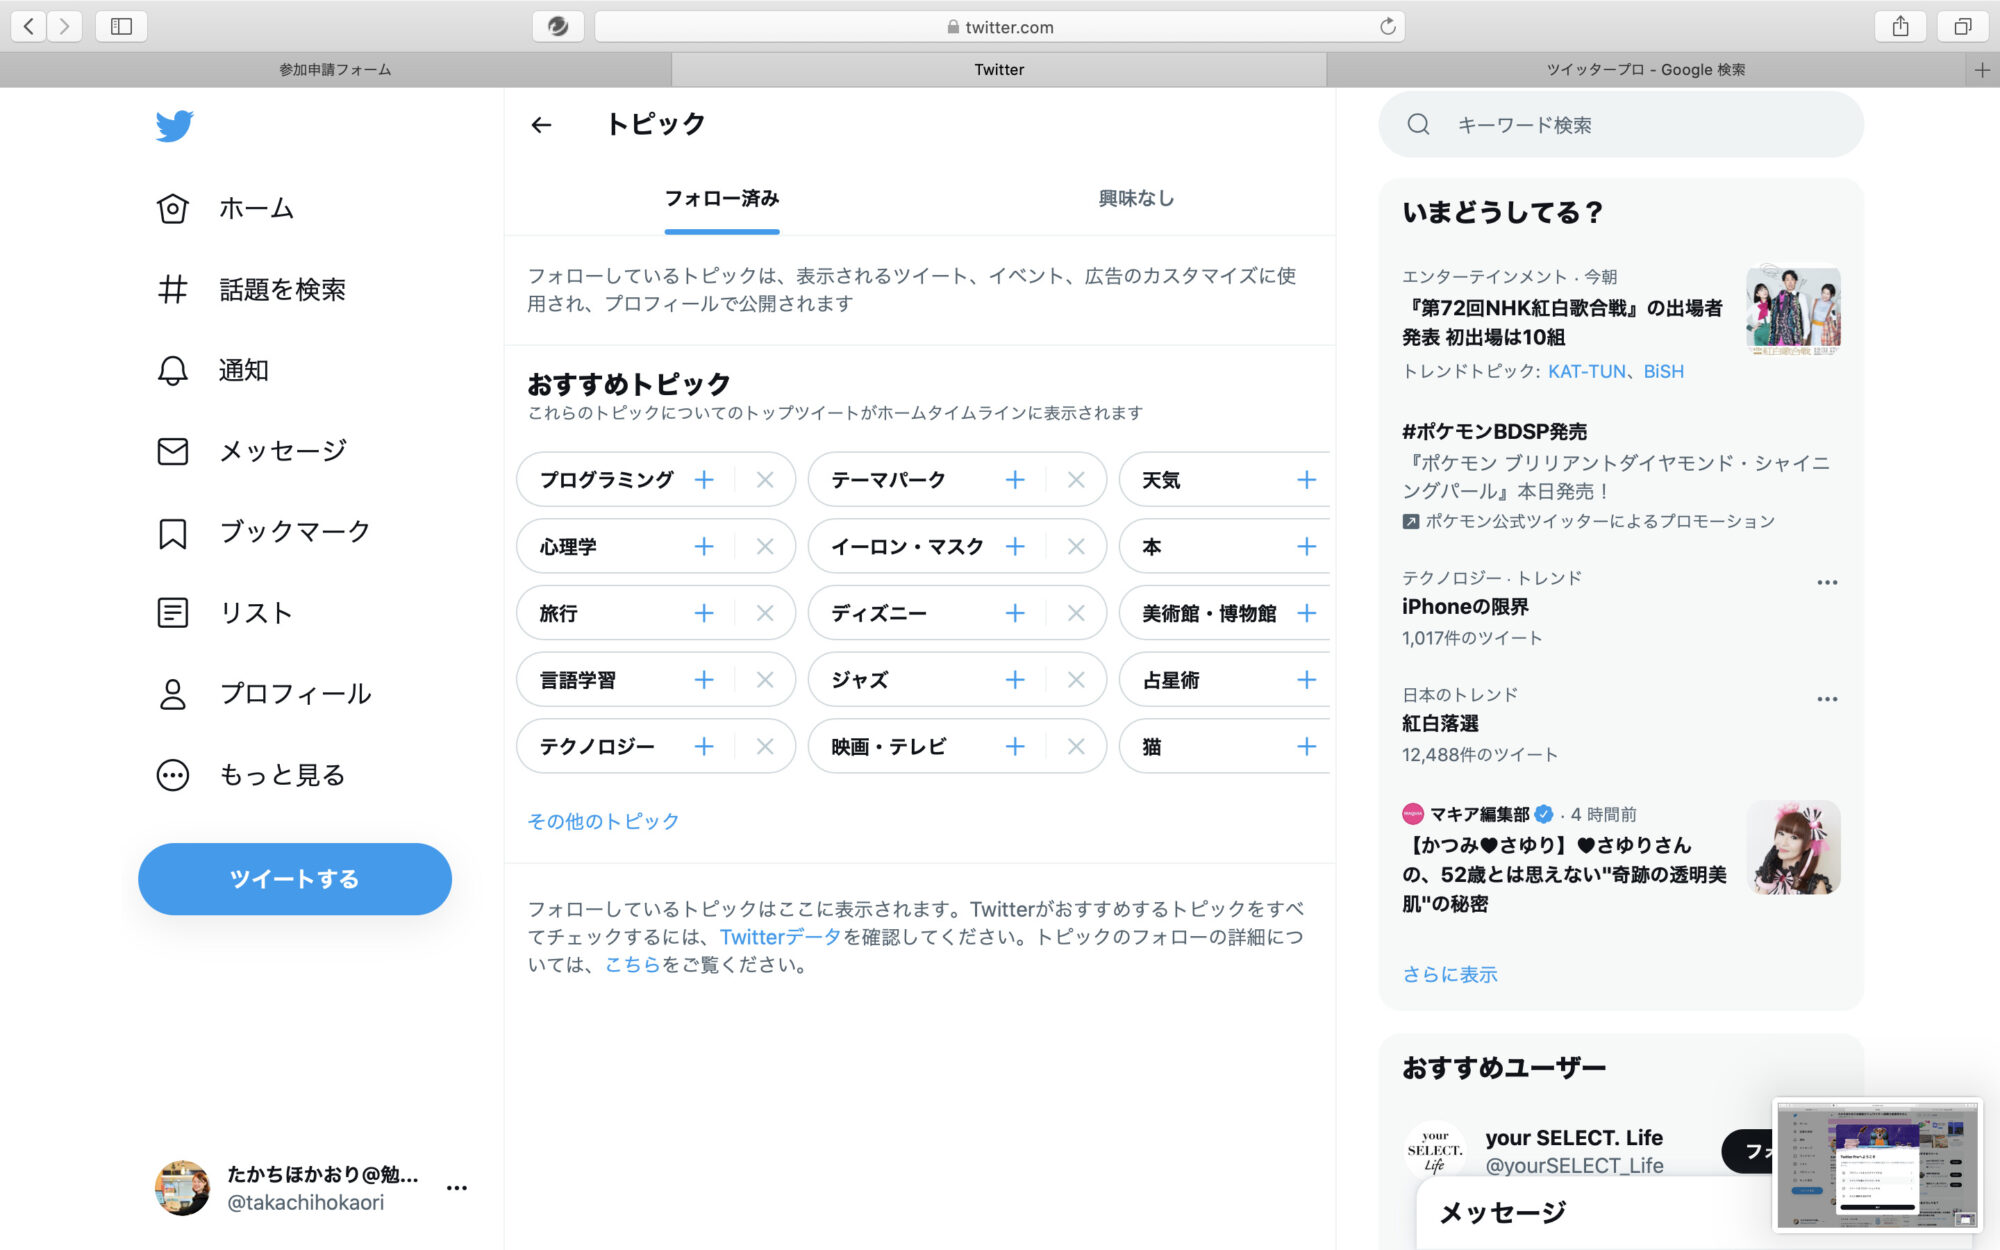Image resolution: width=2000 pixels, height=1250 pixels.
Task: Dismiss the 言語学習 topic with X
Action: (765, 680)
